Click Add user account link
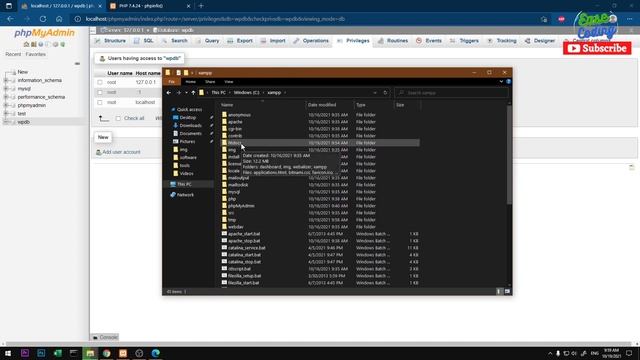Image resolution: width=640 pixels, height=360 pixels. coord(121,152)
